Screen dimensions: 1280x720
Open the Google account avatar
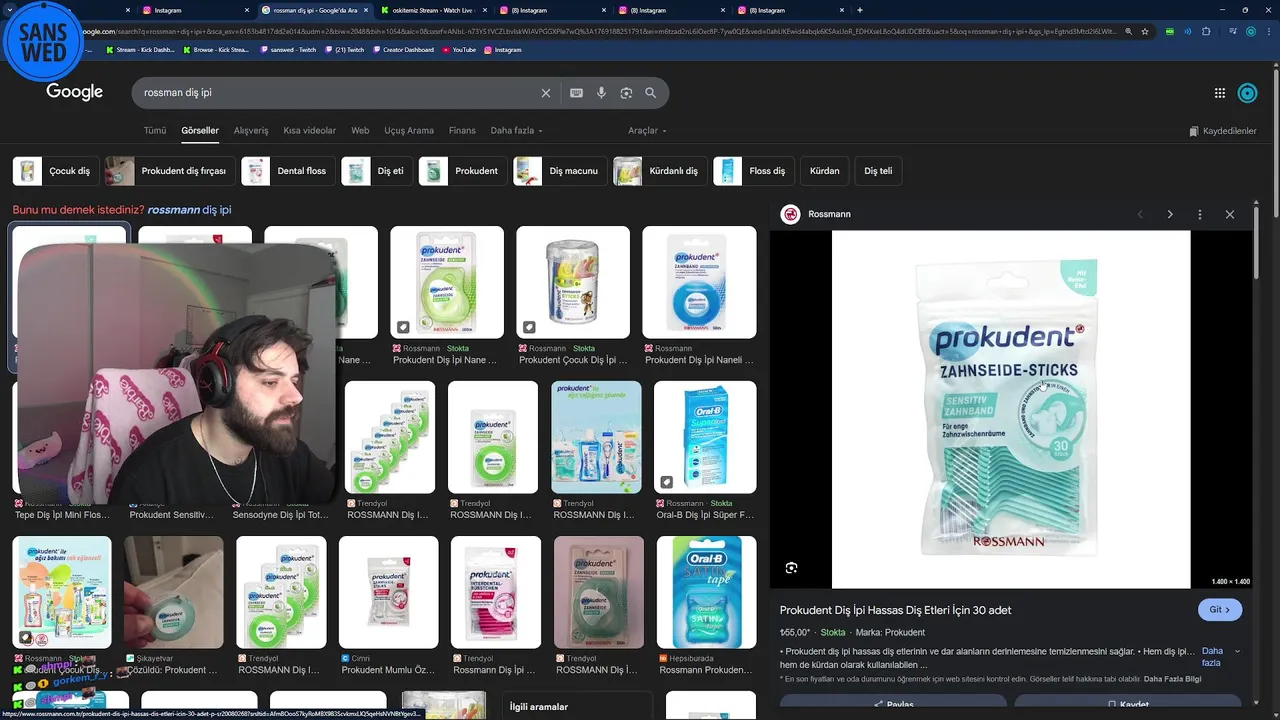point(1248,93)
